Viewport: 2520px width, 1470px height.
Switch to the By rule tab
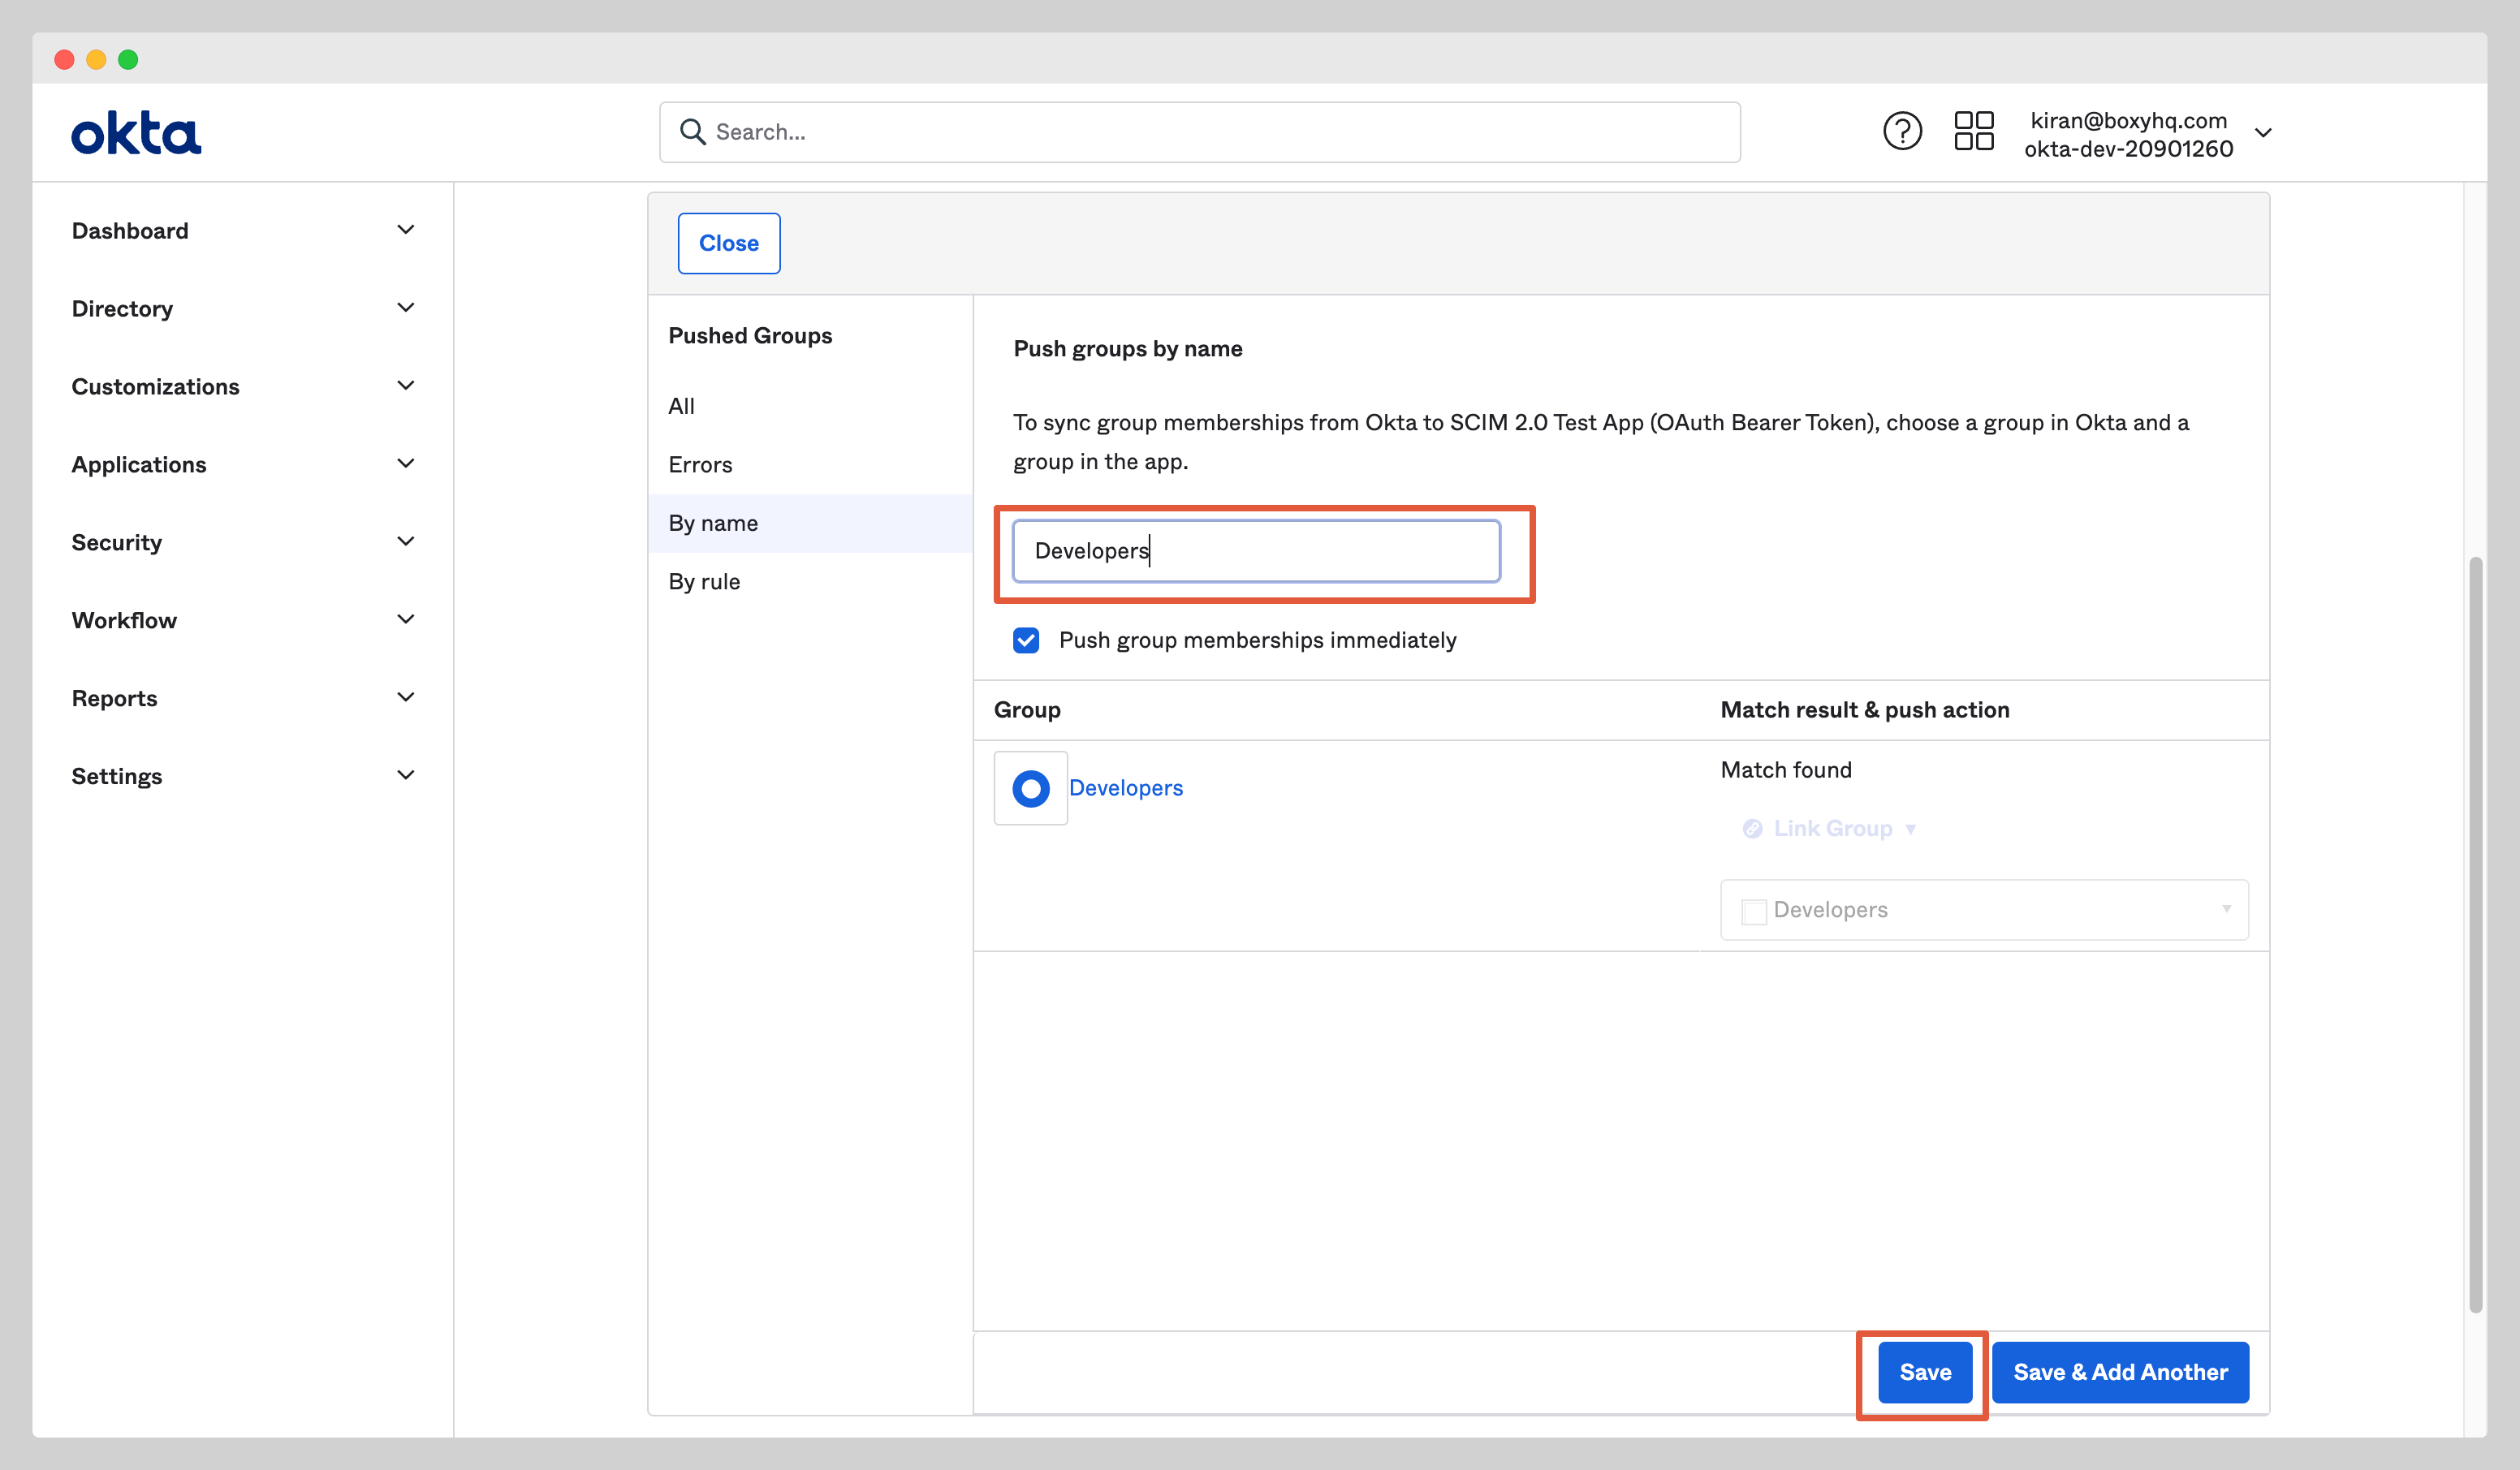tap(704, 580)
